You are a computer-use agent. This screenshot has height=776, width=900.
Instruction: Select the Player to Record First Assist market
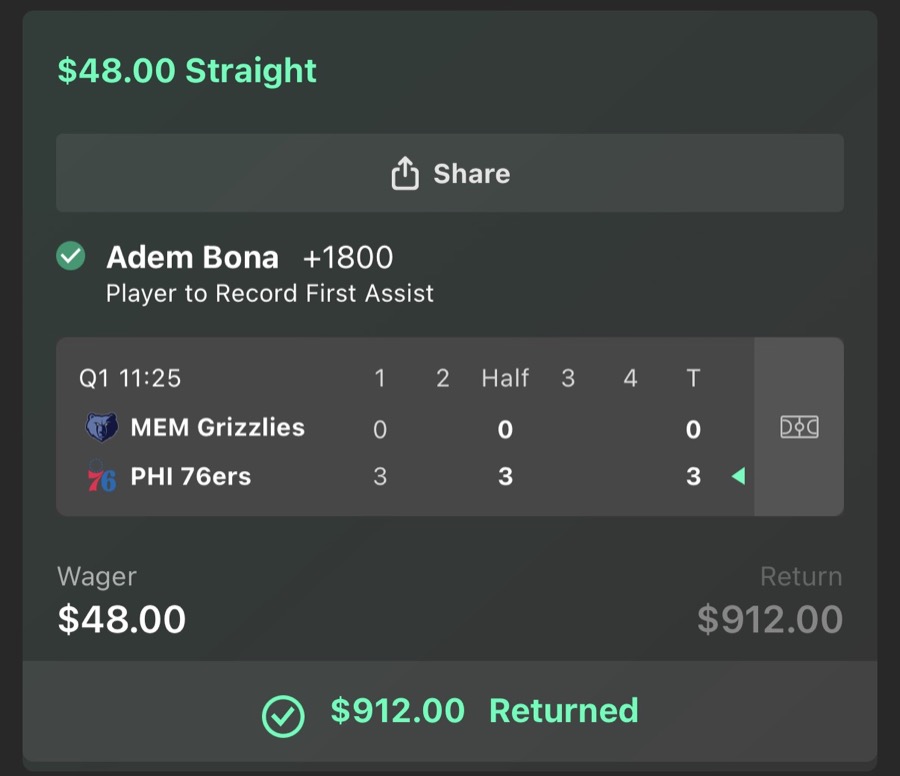(x=270, y=293)
